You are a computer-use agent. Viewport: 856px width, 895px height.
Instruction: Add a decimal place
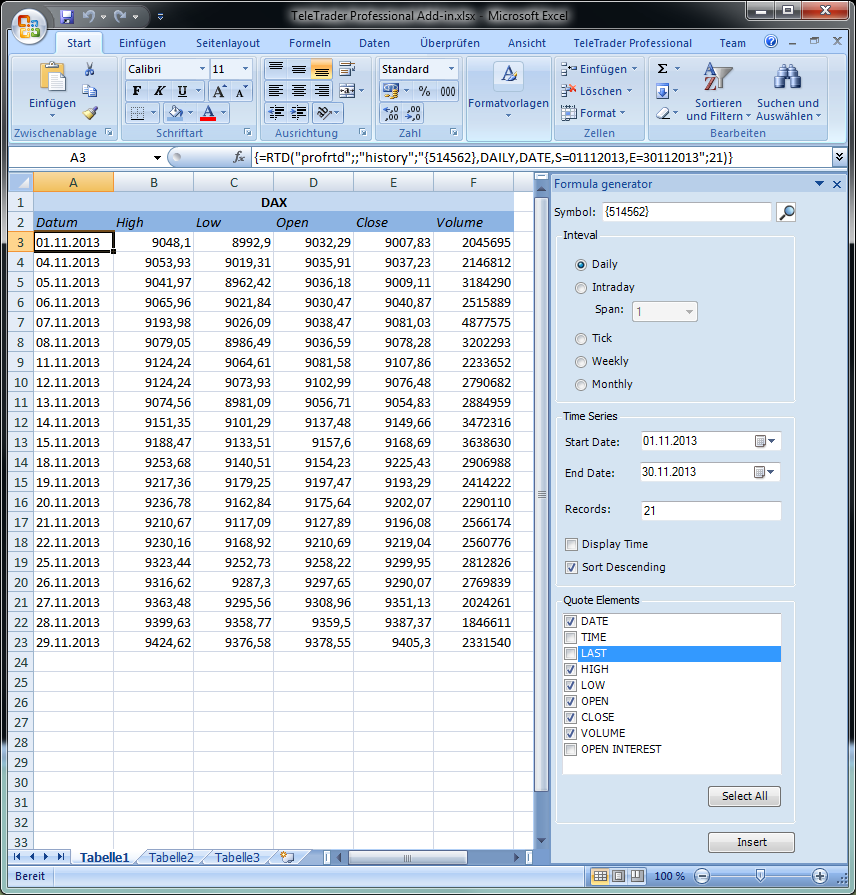(391, 113)
